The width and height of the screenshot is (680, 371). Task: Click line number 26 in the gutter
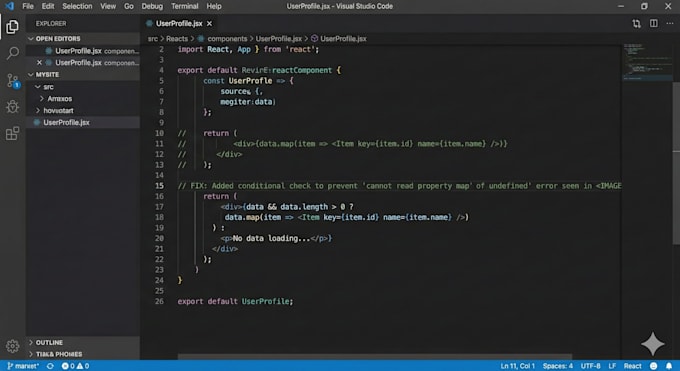point(160,301)
